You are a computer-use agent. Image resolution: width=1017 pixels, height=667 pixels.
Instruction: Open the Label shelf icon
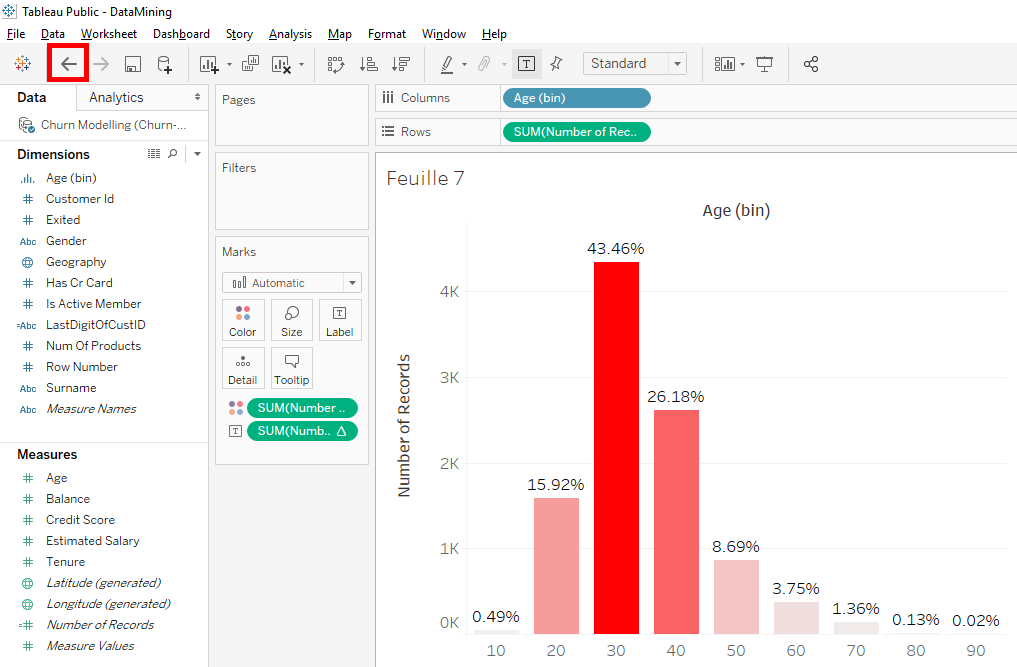(340, 320)
